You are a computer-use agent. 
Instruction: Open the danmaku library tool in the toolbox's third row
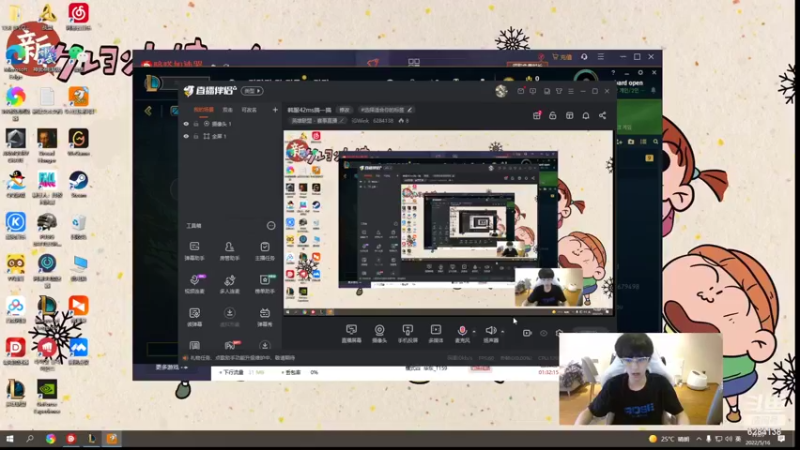click(265, 316)
